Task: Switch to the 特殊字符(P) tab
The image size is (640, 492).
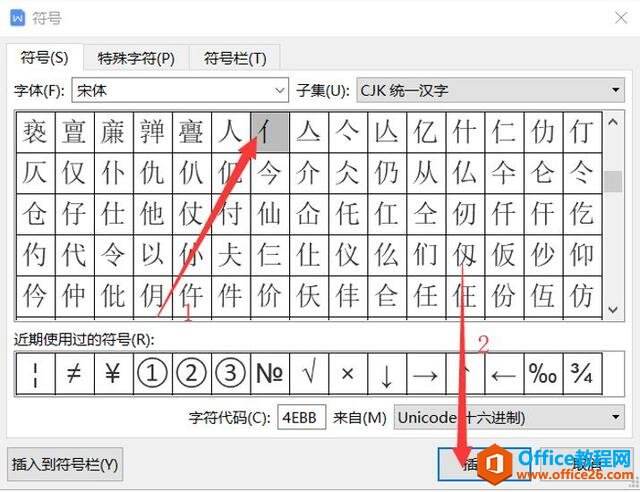Action: pyautogui.click(x=136, y=58)
